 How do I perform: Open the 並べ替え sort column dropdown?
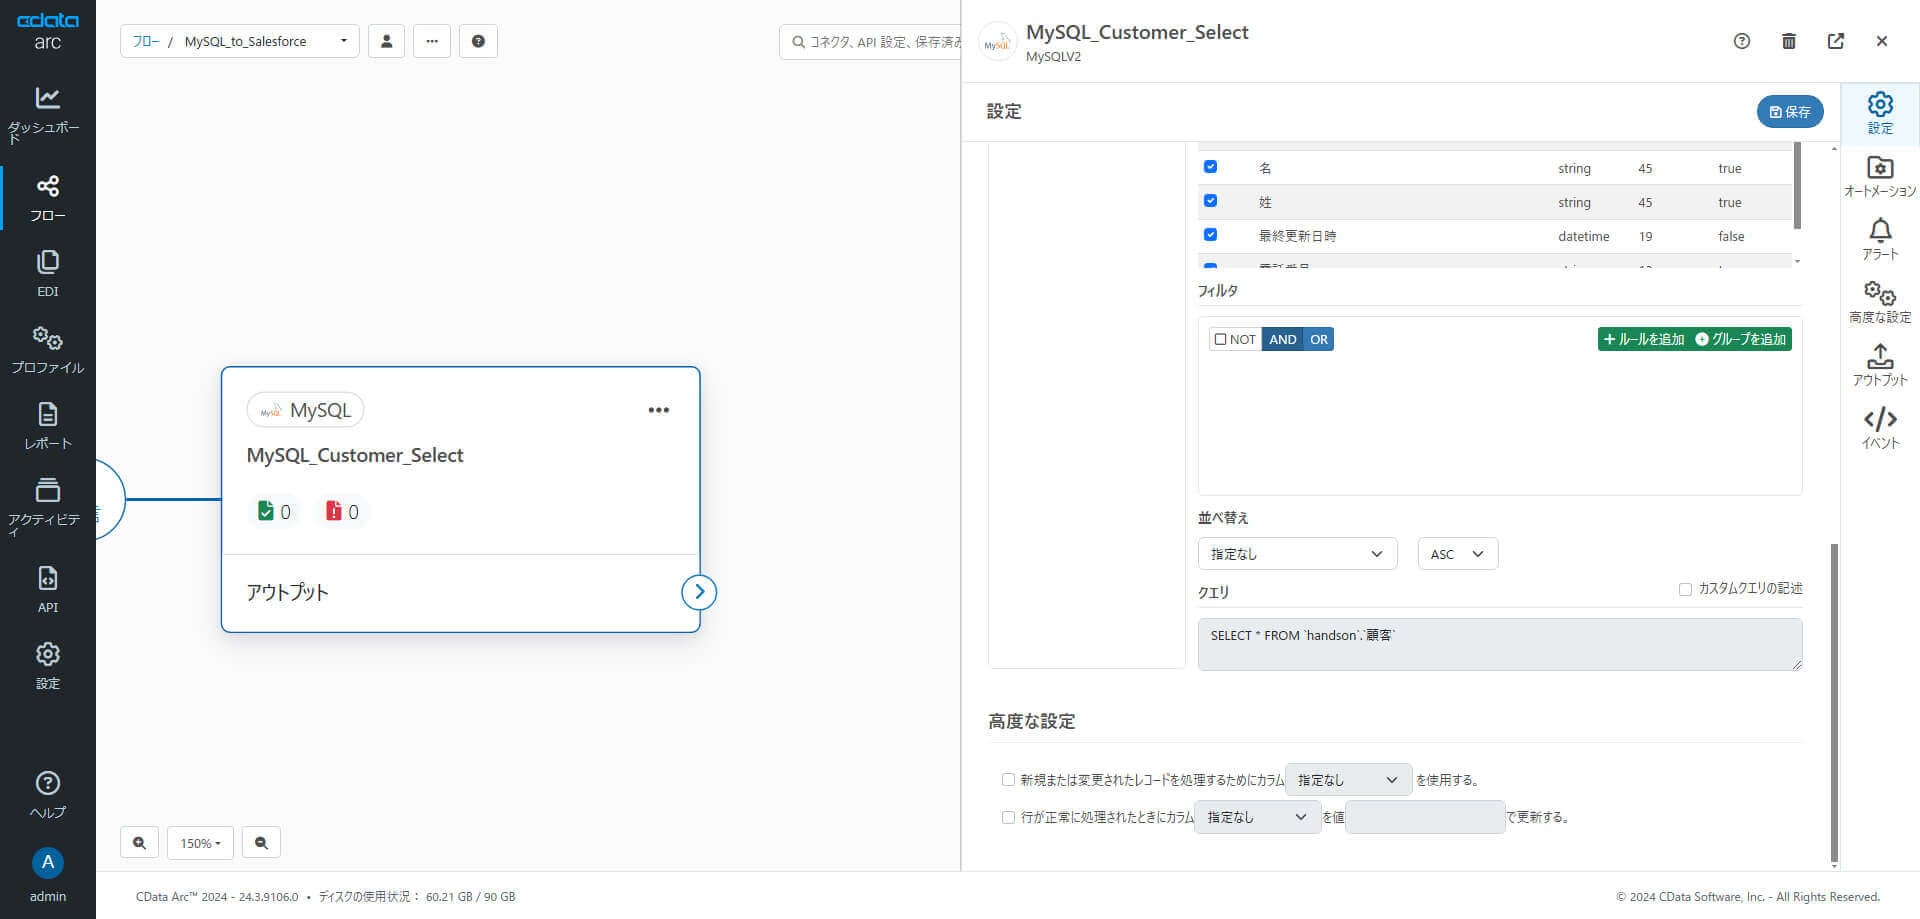[x=1297, y=554]
